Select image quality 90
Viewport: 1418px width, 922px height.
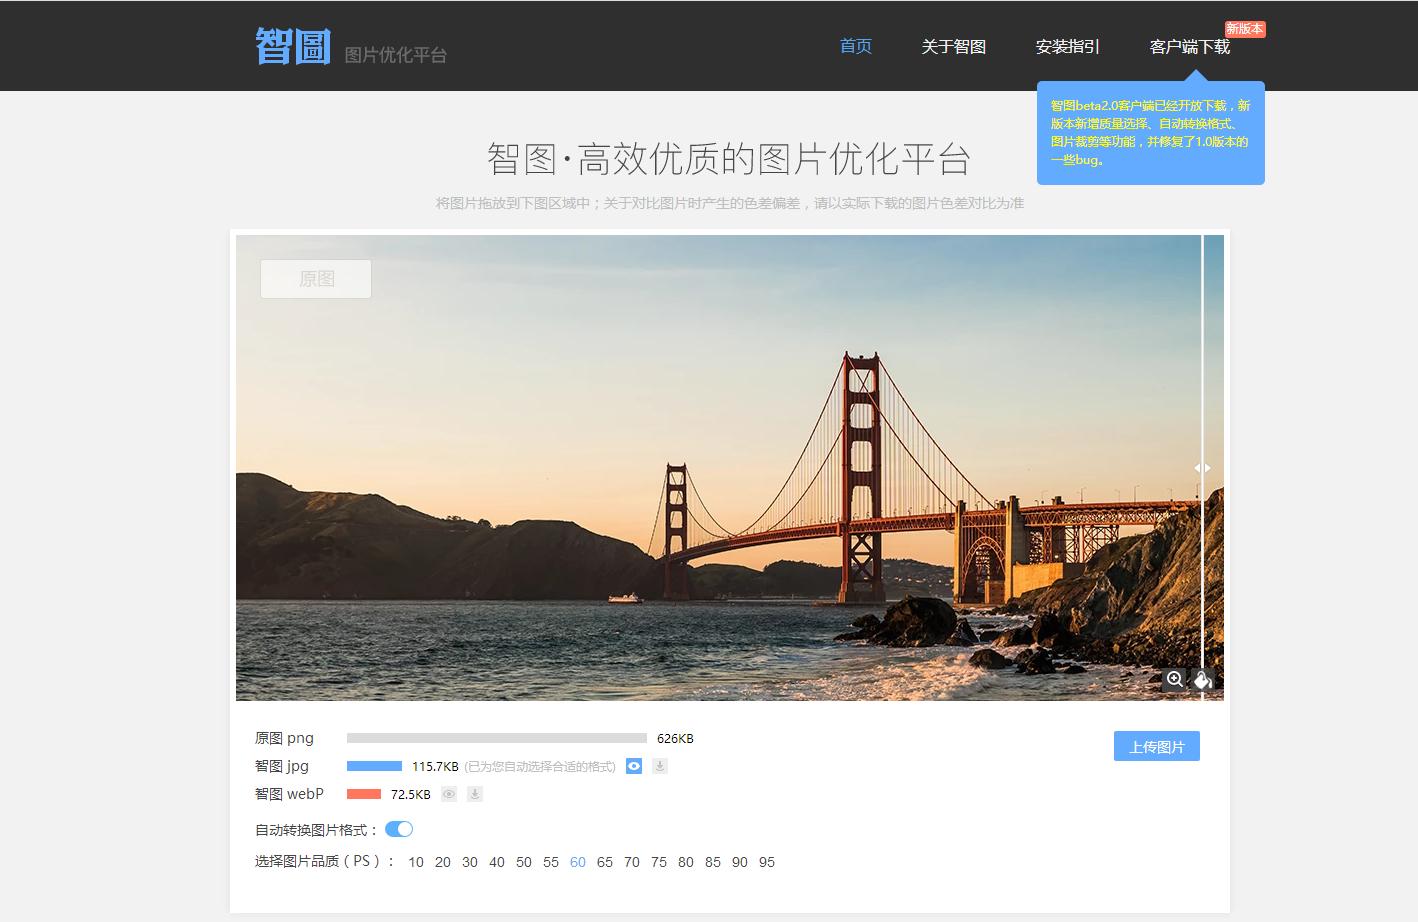740,862
